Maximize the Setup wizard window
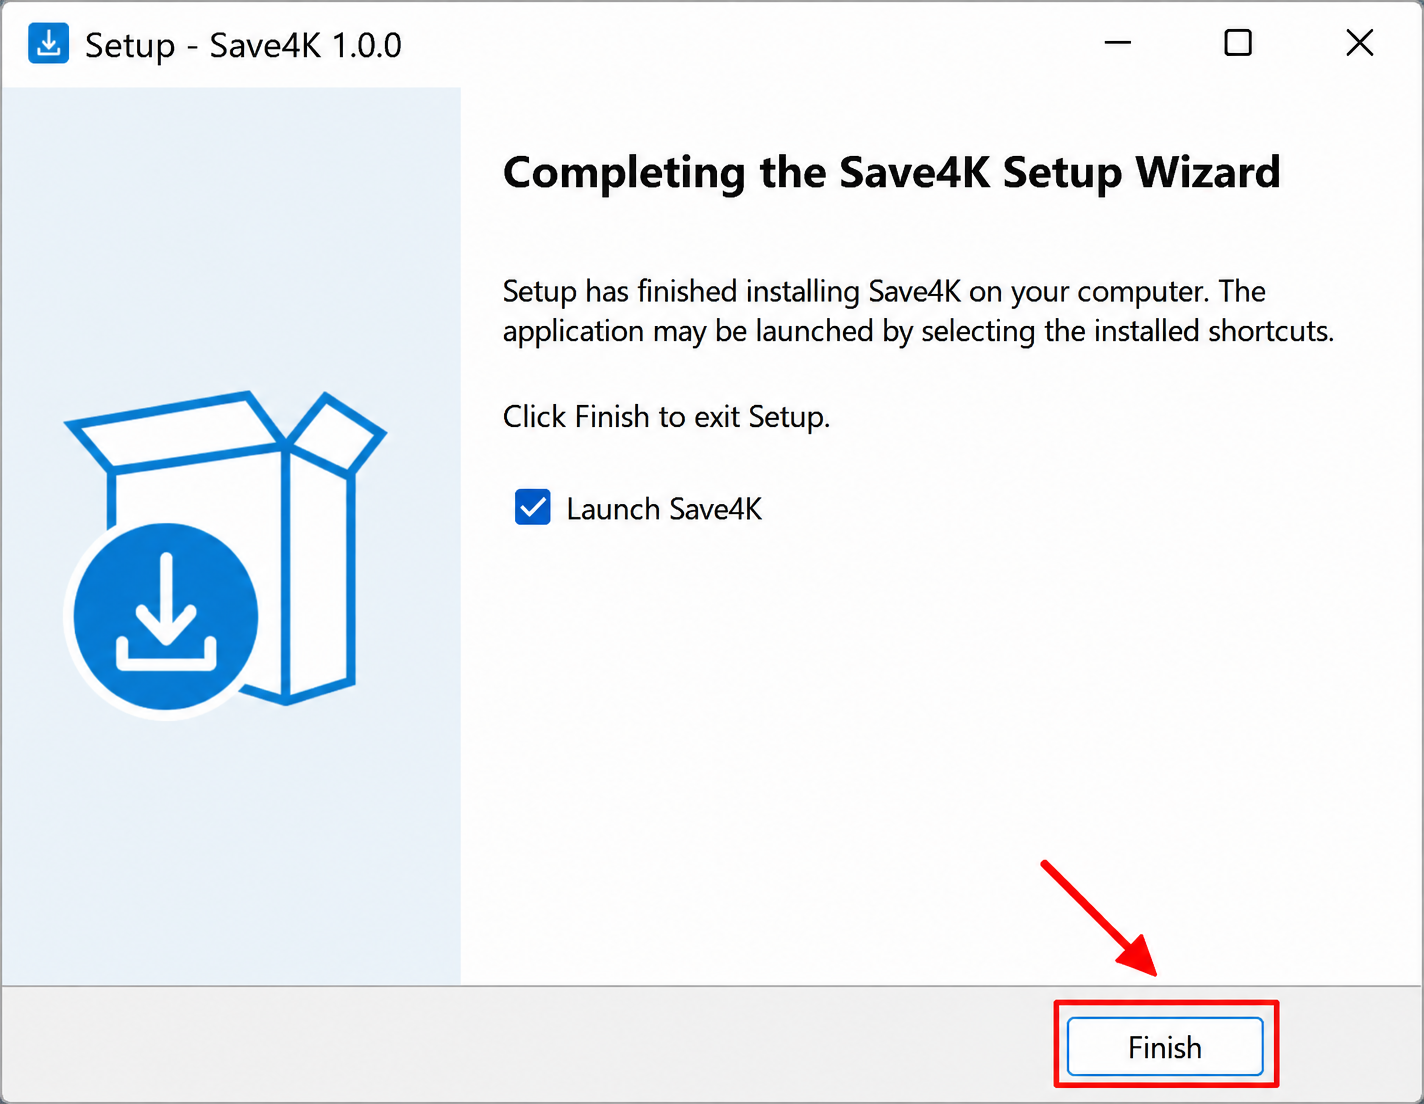The height and width of the screenshot is (1104, 1424). [1238, 43]
